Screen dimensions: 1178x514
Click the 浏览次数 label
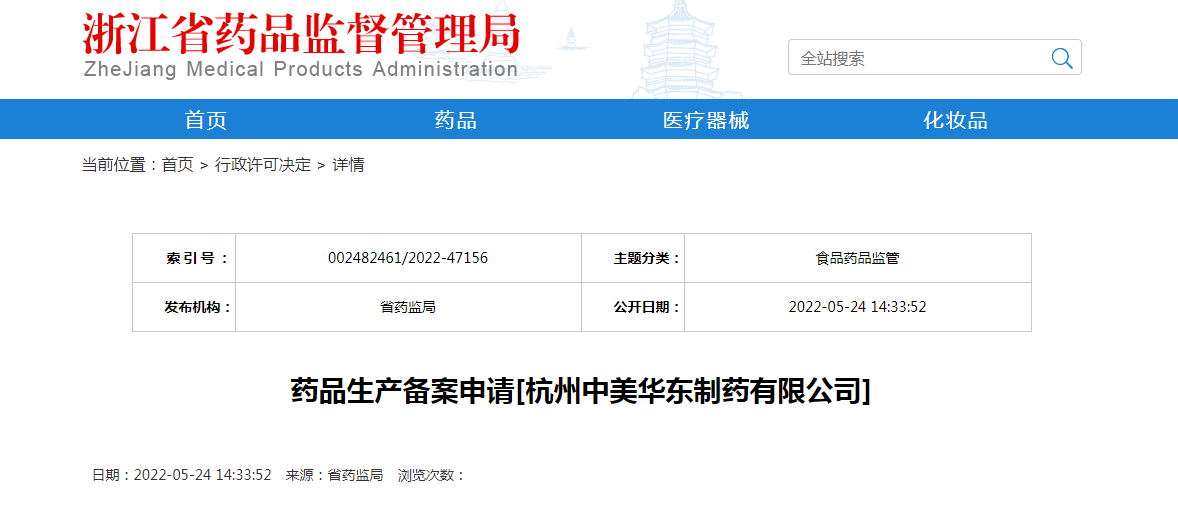coord(431,475)
